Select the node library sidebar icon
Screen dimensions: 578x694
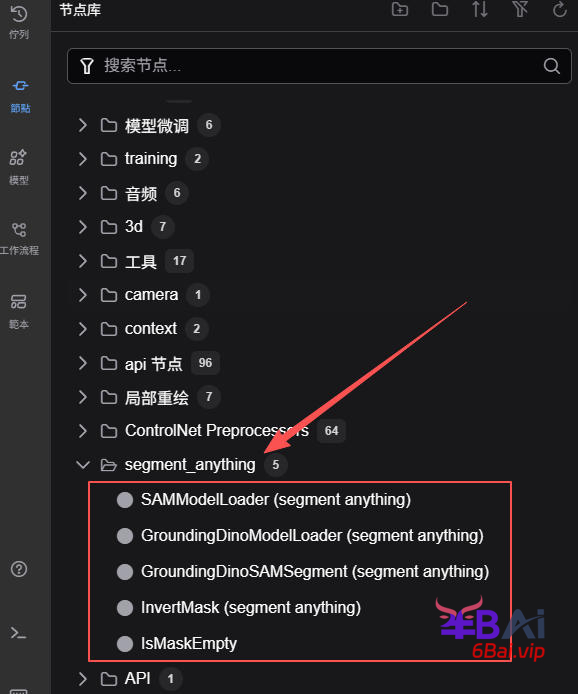20,96
